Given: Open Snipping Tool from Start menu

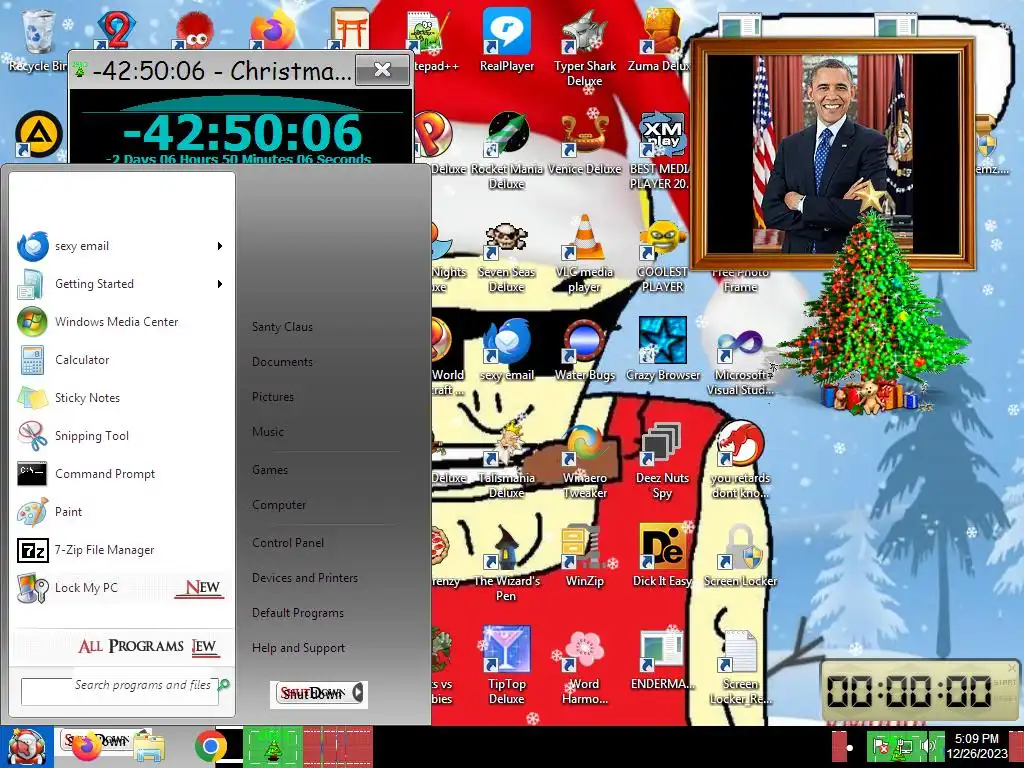Looking at the screenshot, I should click(x=121, y=436).
